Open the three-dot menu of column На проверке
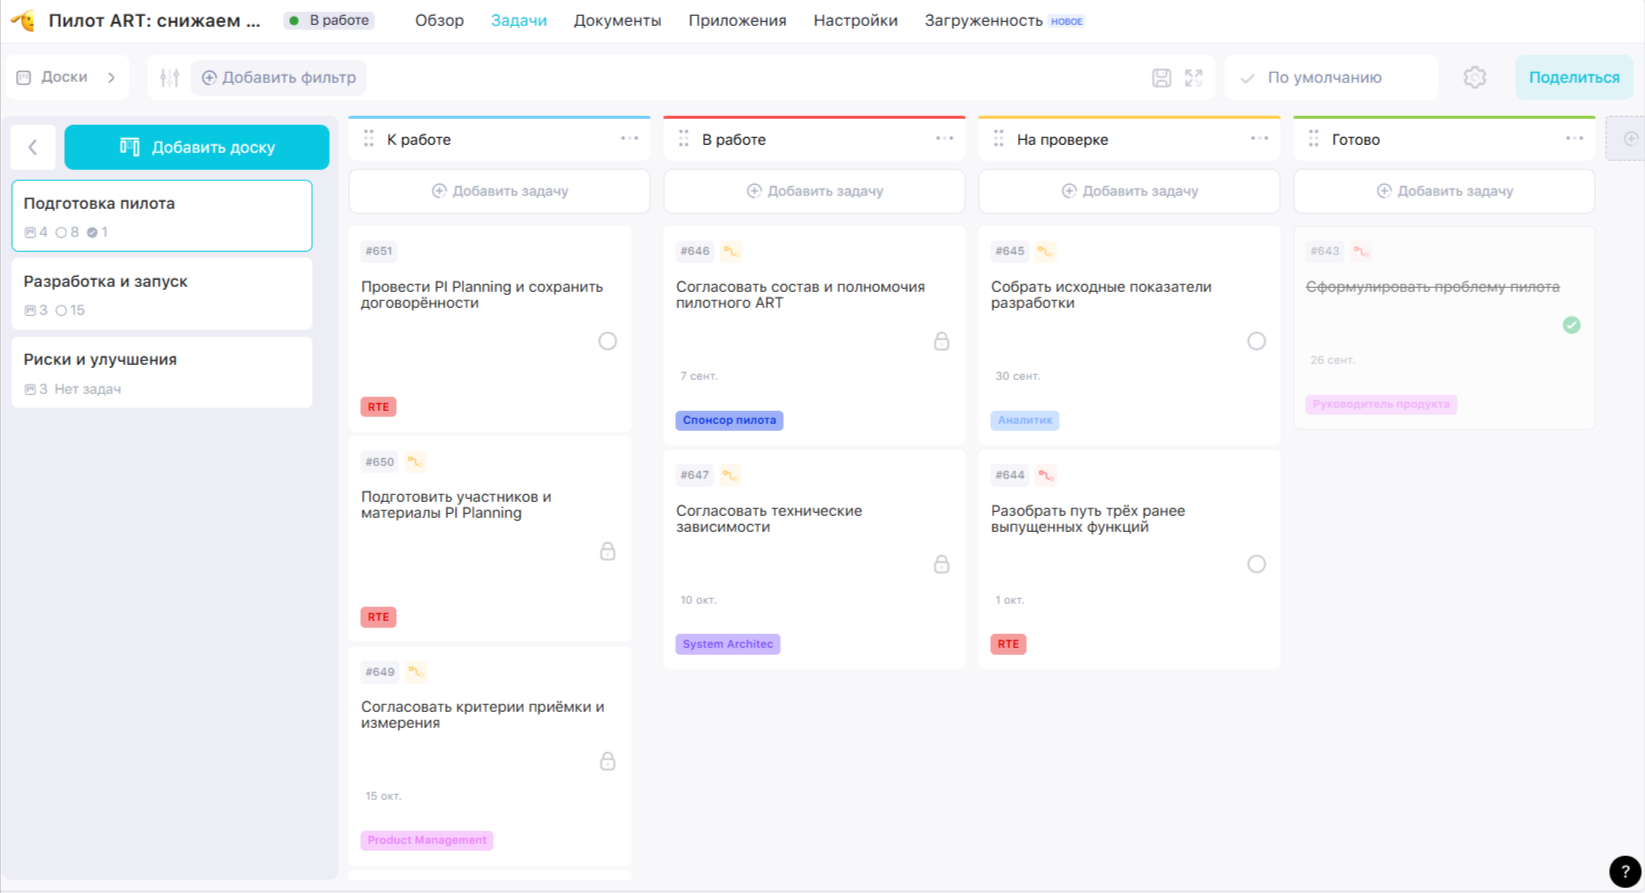The width and height of the screenshot is (1645, 893). point(1259,139)
